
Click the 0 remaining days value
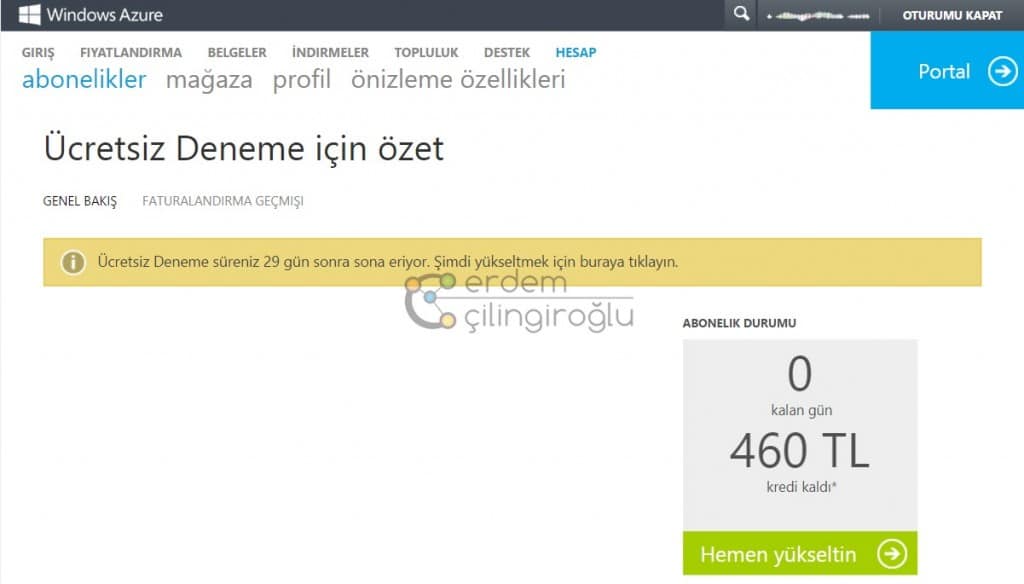pos(800,374)
